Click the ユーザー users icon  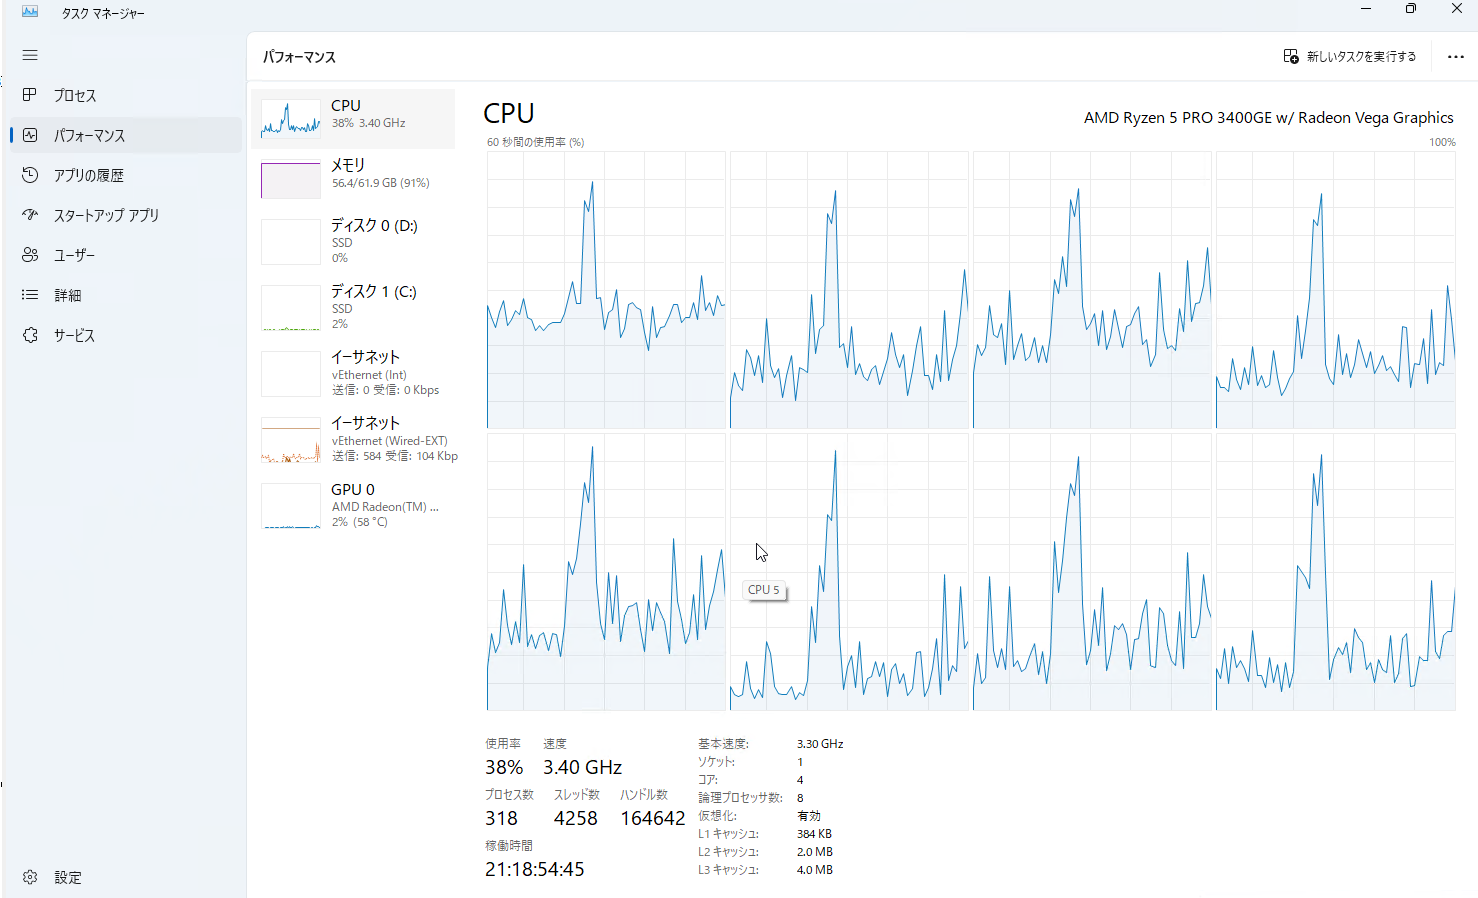click(x=30, y=255)
